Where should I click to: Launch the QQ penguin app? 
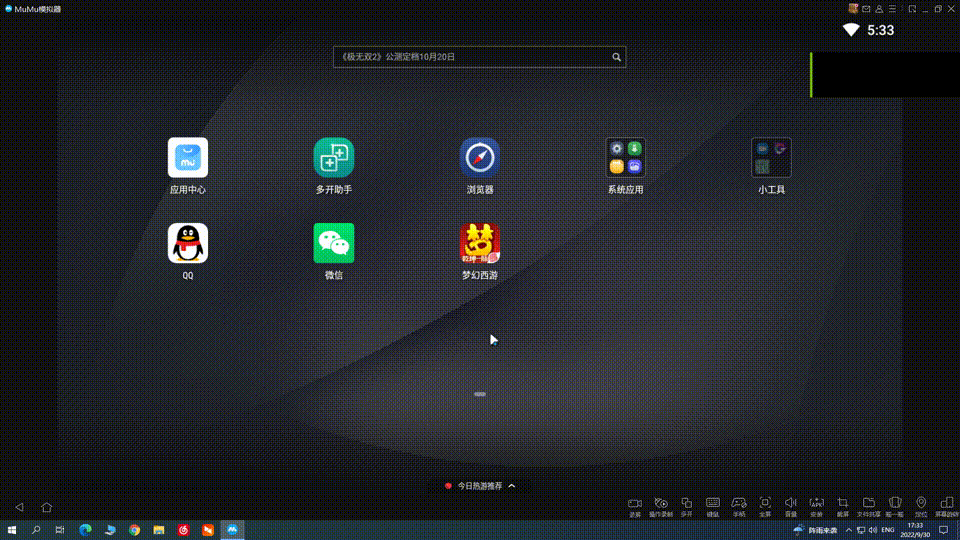[x=187, y=243]
